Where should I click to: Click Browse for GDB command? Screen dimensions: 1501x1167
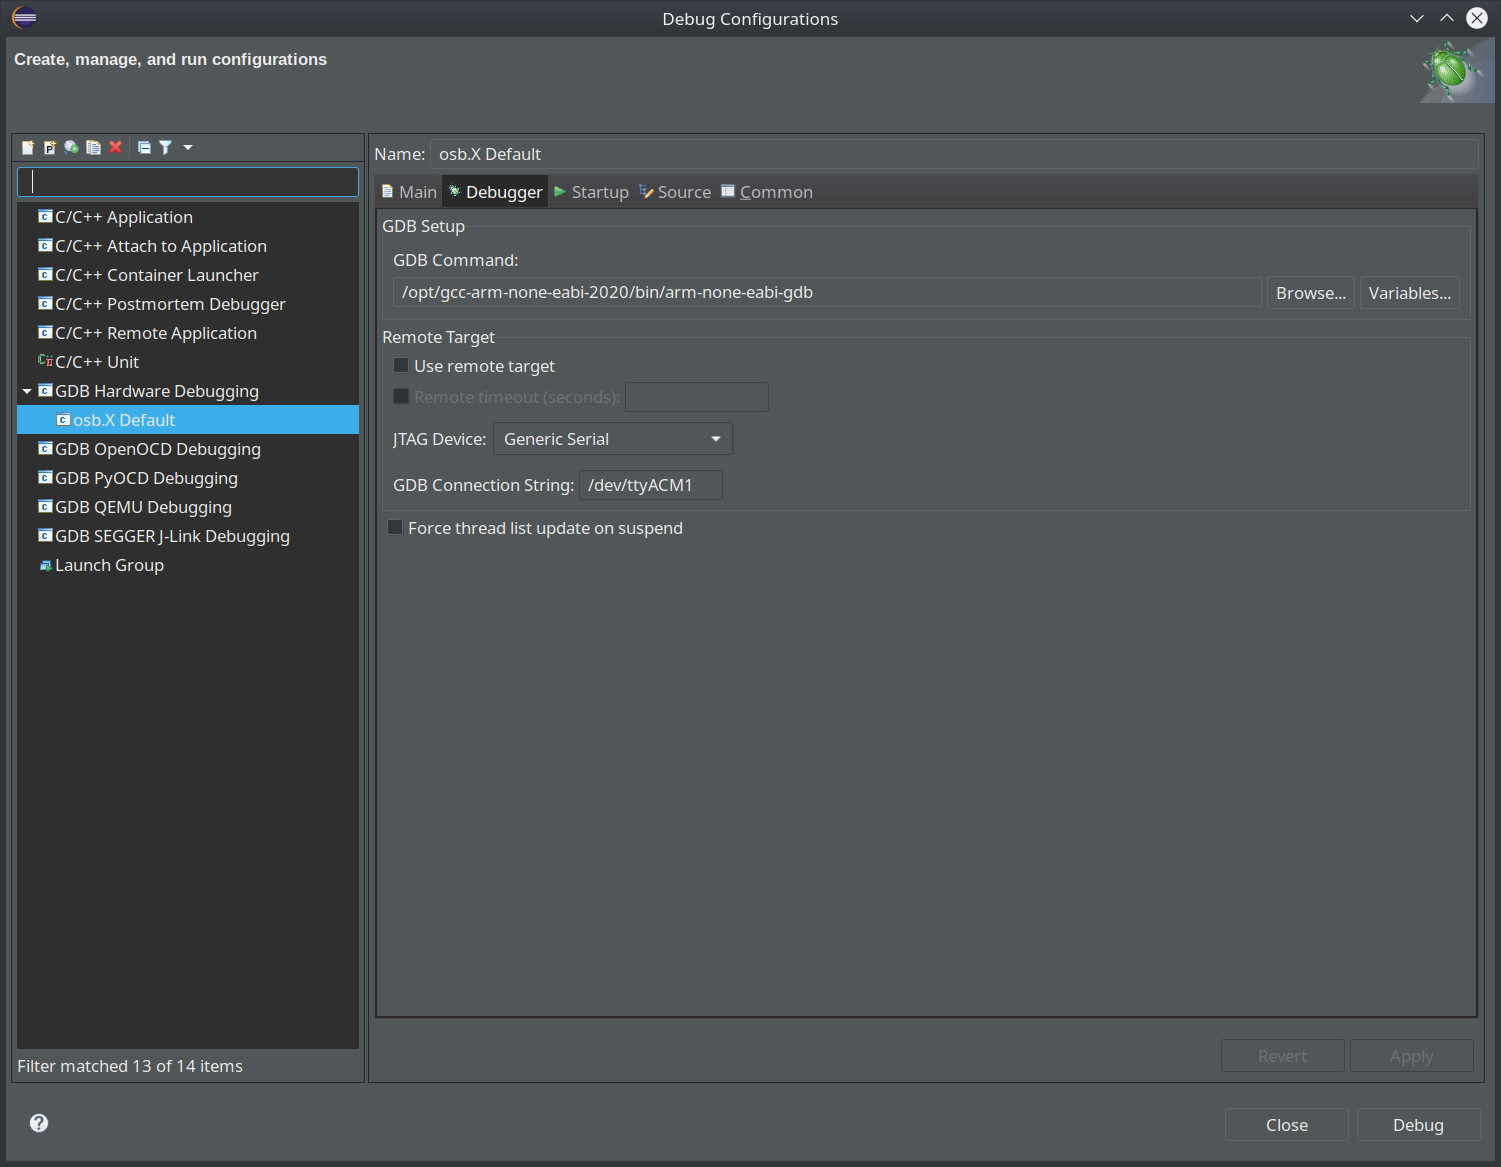pos(1310,293)
